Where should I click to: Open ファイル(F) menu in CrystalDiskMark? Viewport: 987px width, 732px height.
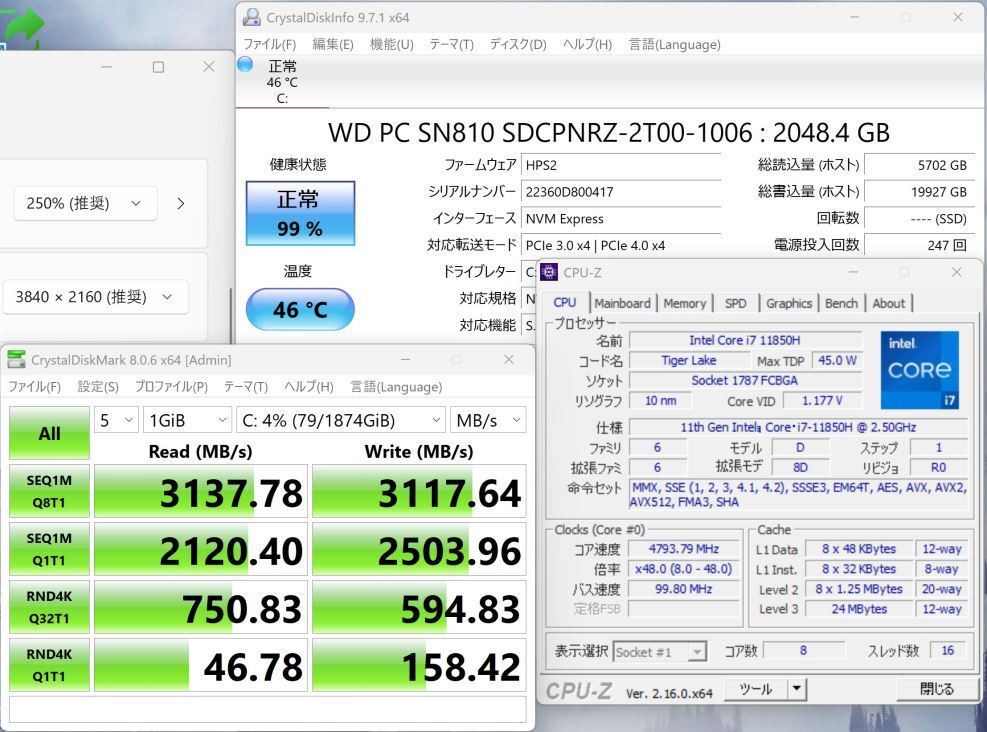pyautogui.click(x=34, y=386)
